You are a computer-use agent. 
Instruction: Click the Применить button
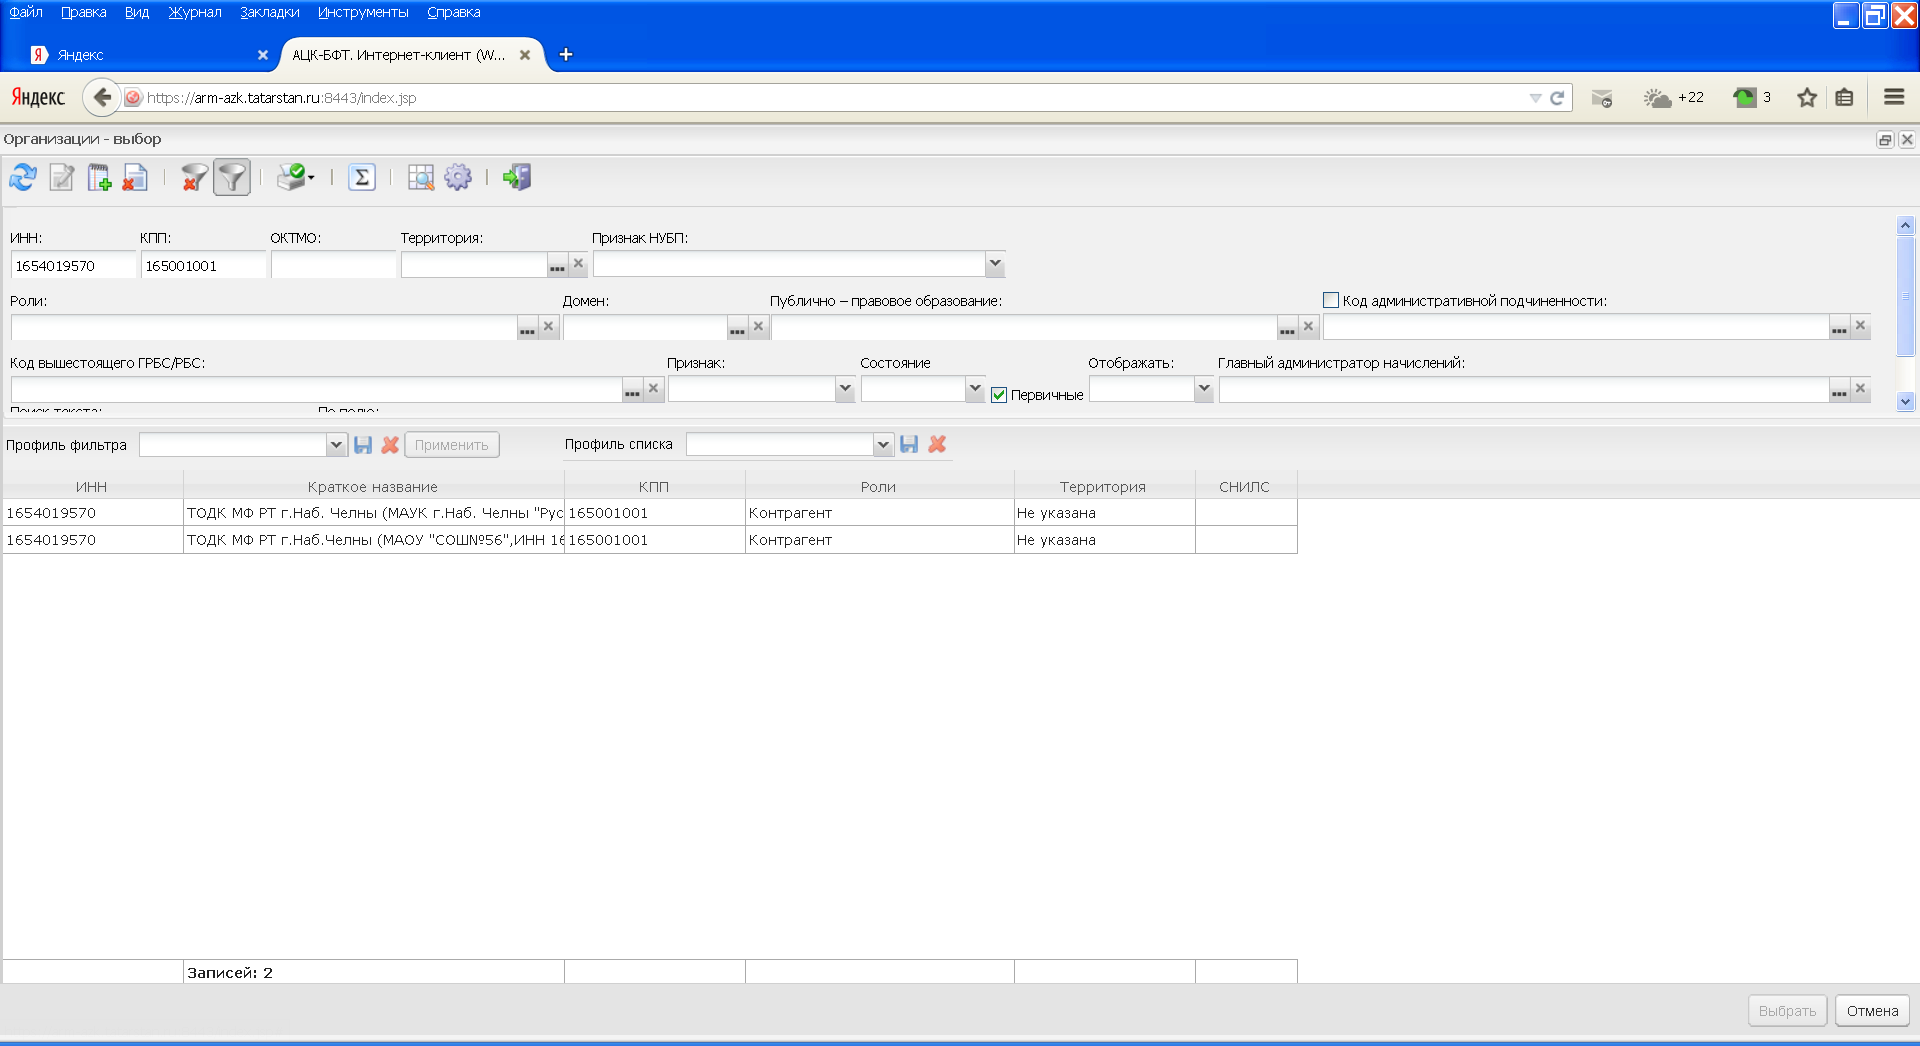(451, 445)
